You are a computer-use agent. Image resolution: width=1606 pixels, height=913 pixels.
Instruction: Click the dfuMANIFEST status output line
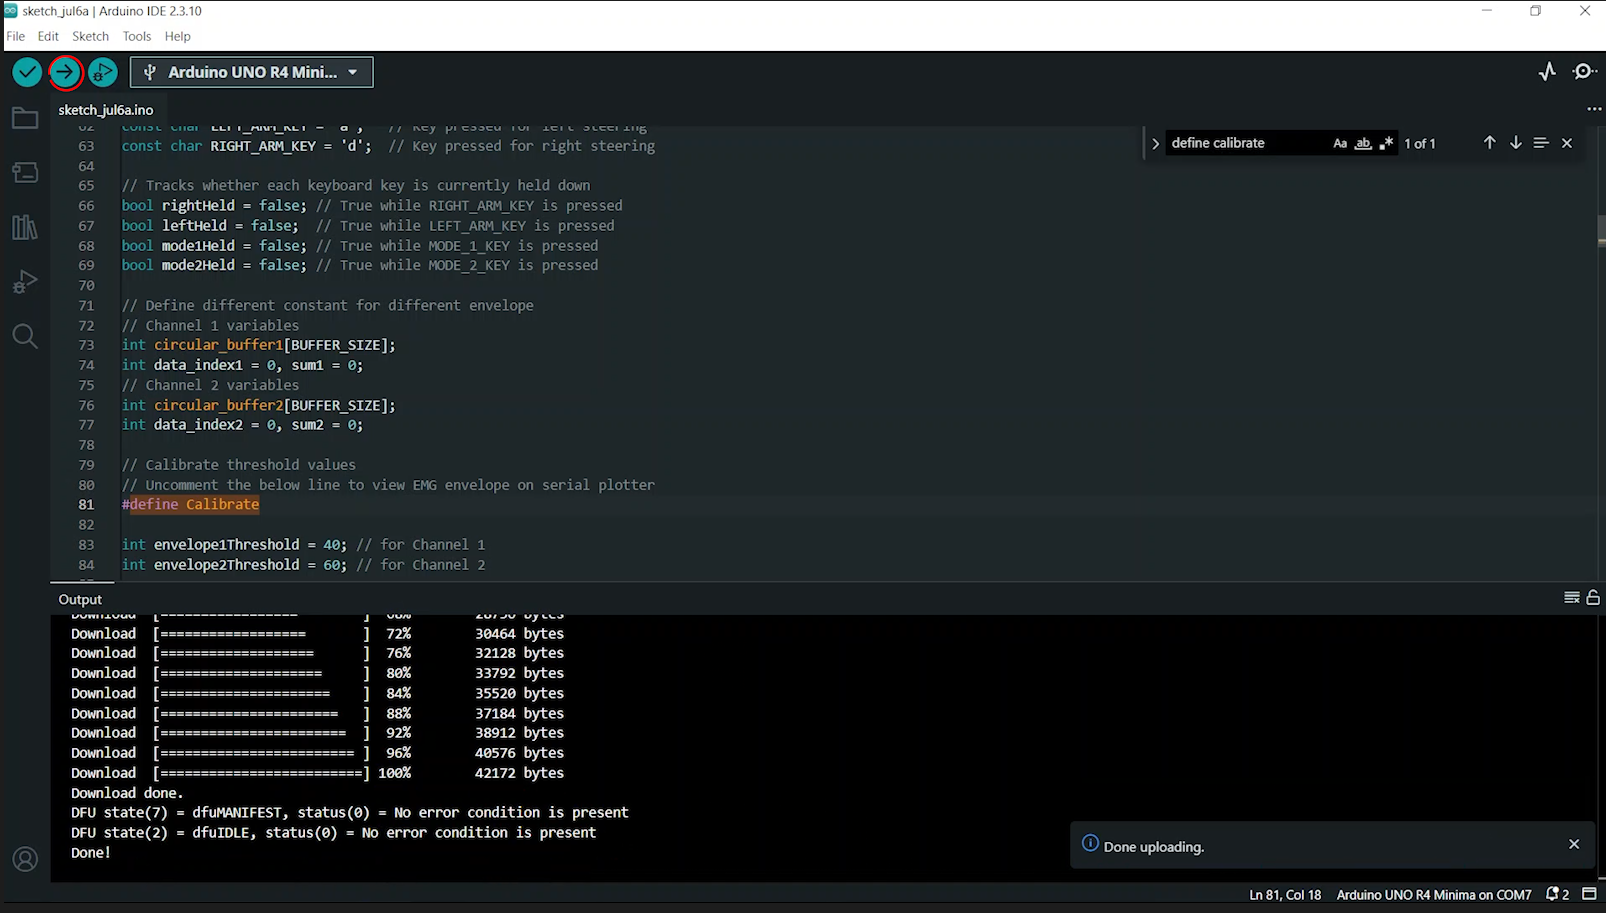350,813
